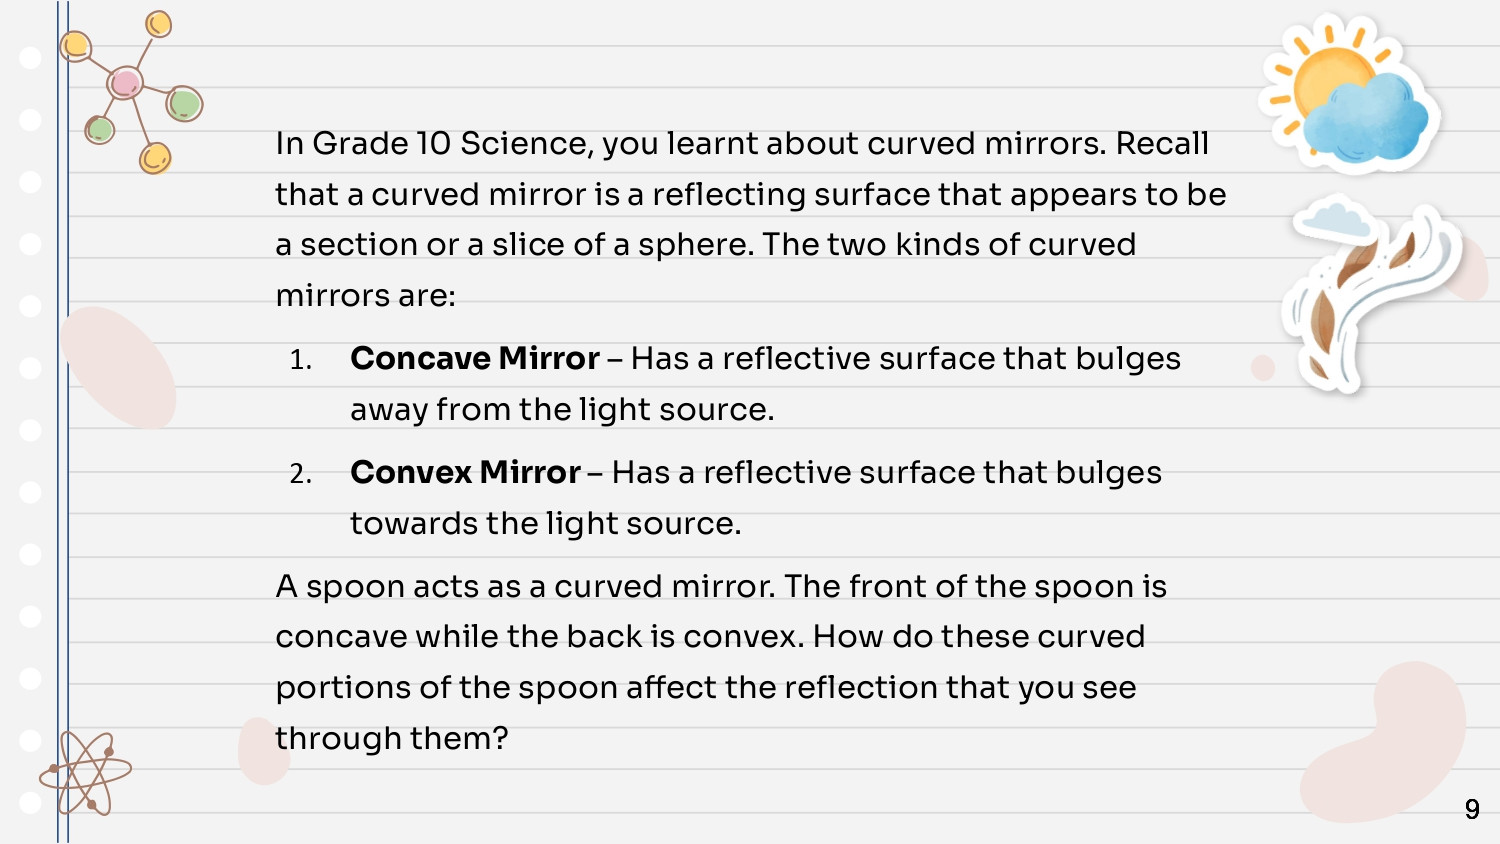Select list number 1 marker
Image resolution: width=1500 pixels, height=844 pixels.
click(x=301, y=360)
